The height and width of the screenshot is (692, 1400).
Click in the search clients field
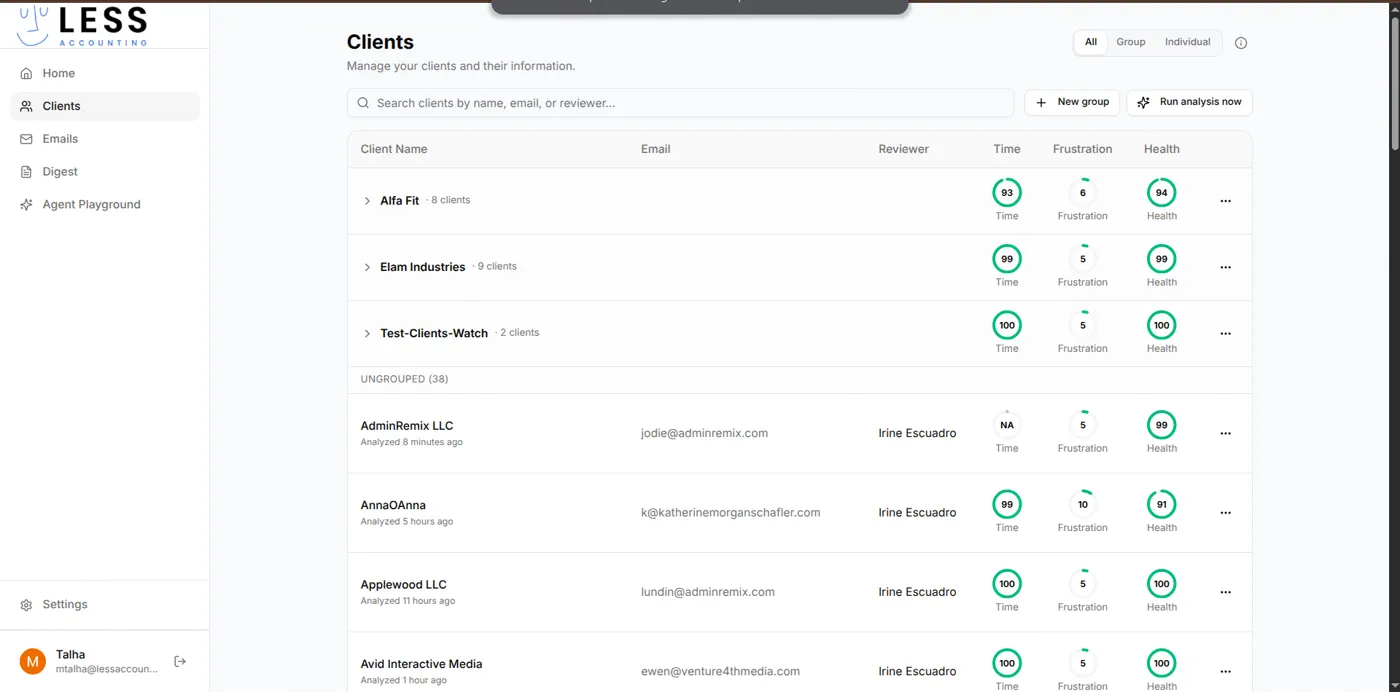click(x=680, y=103)
